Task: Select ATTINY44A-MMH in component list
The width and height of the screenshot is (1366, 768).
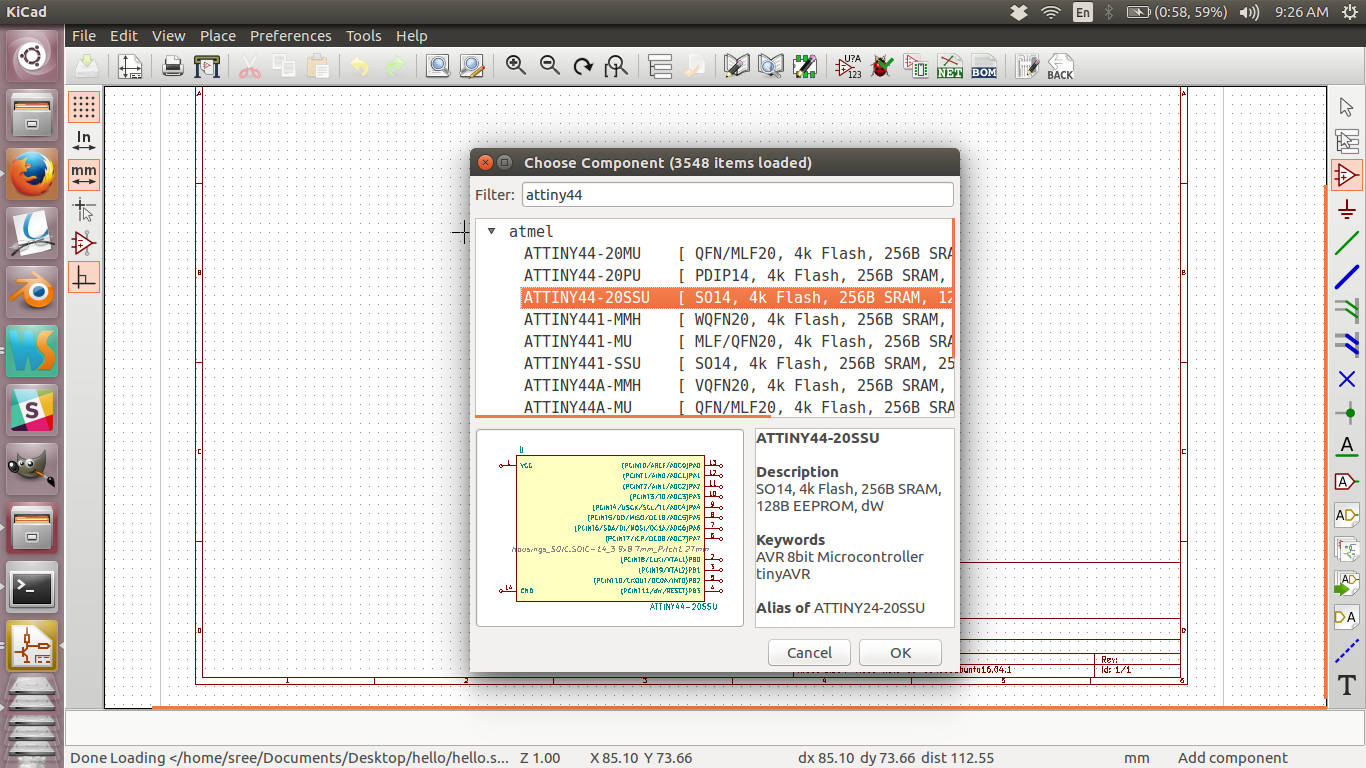Action: 738,385
